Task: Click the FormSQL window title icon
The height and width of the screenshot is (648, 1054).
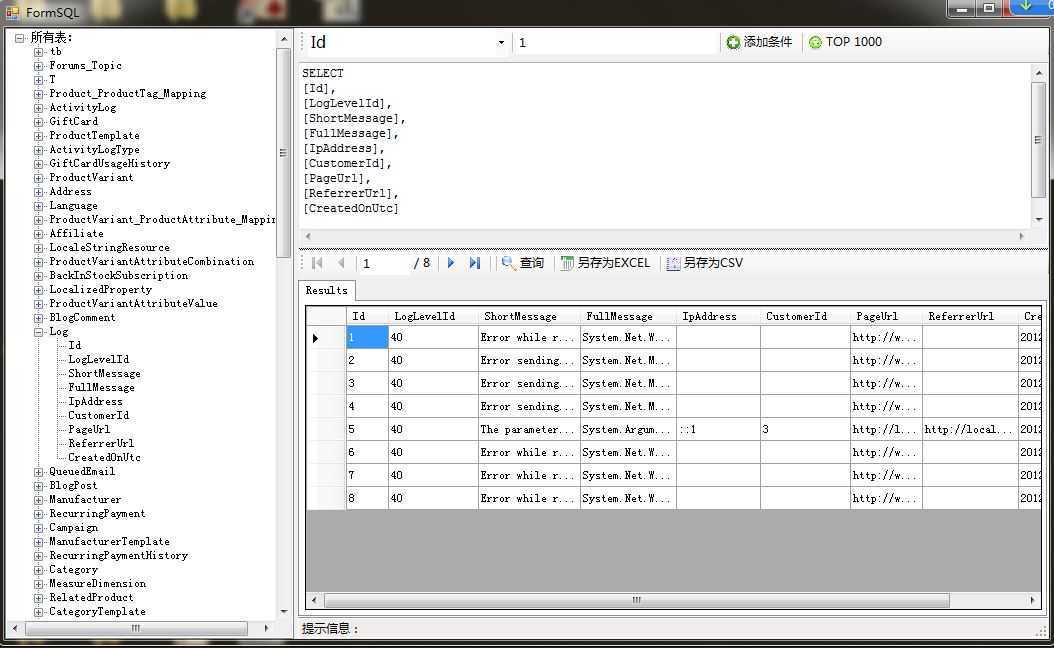Action: click(12, 11)
